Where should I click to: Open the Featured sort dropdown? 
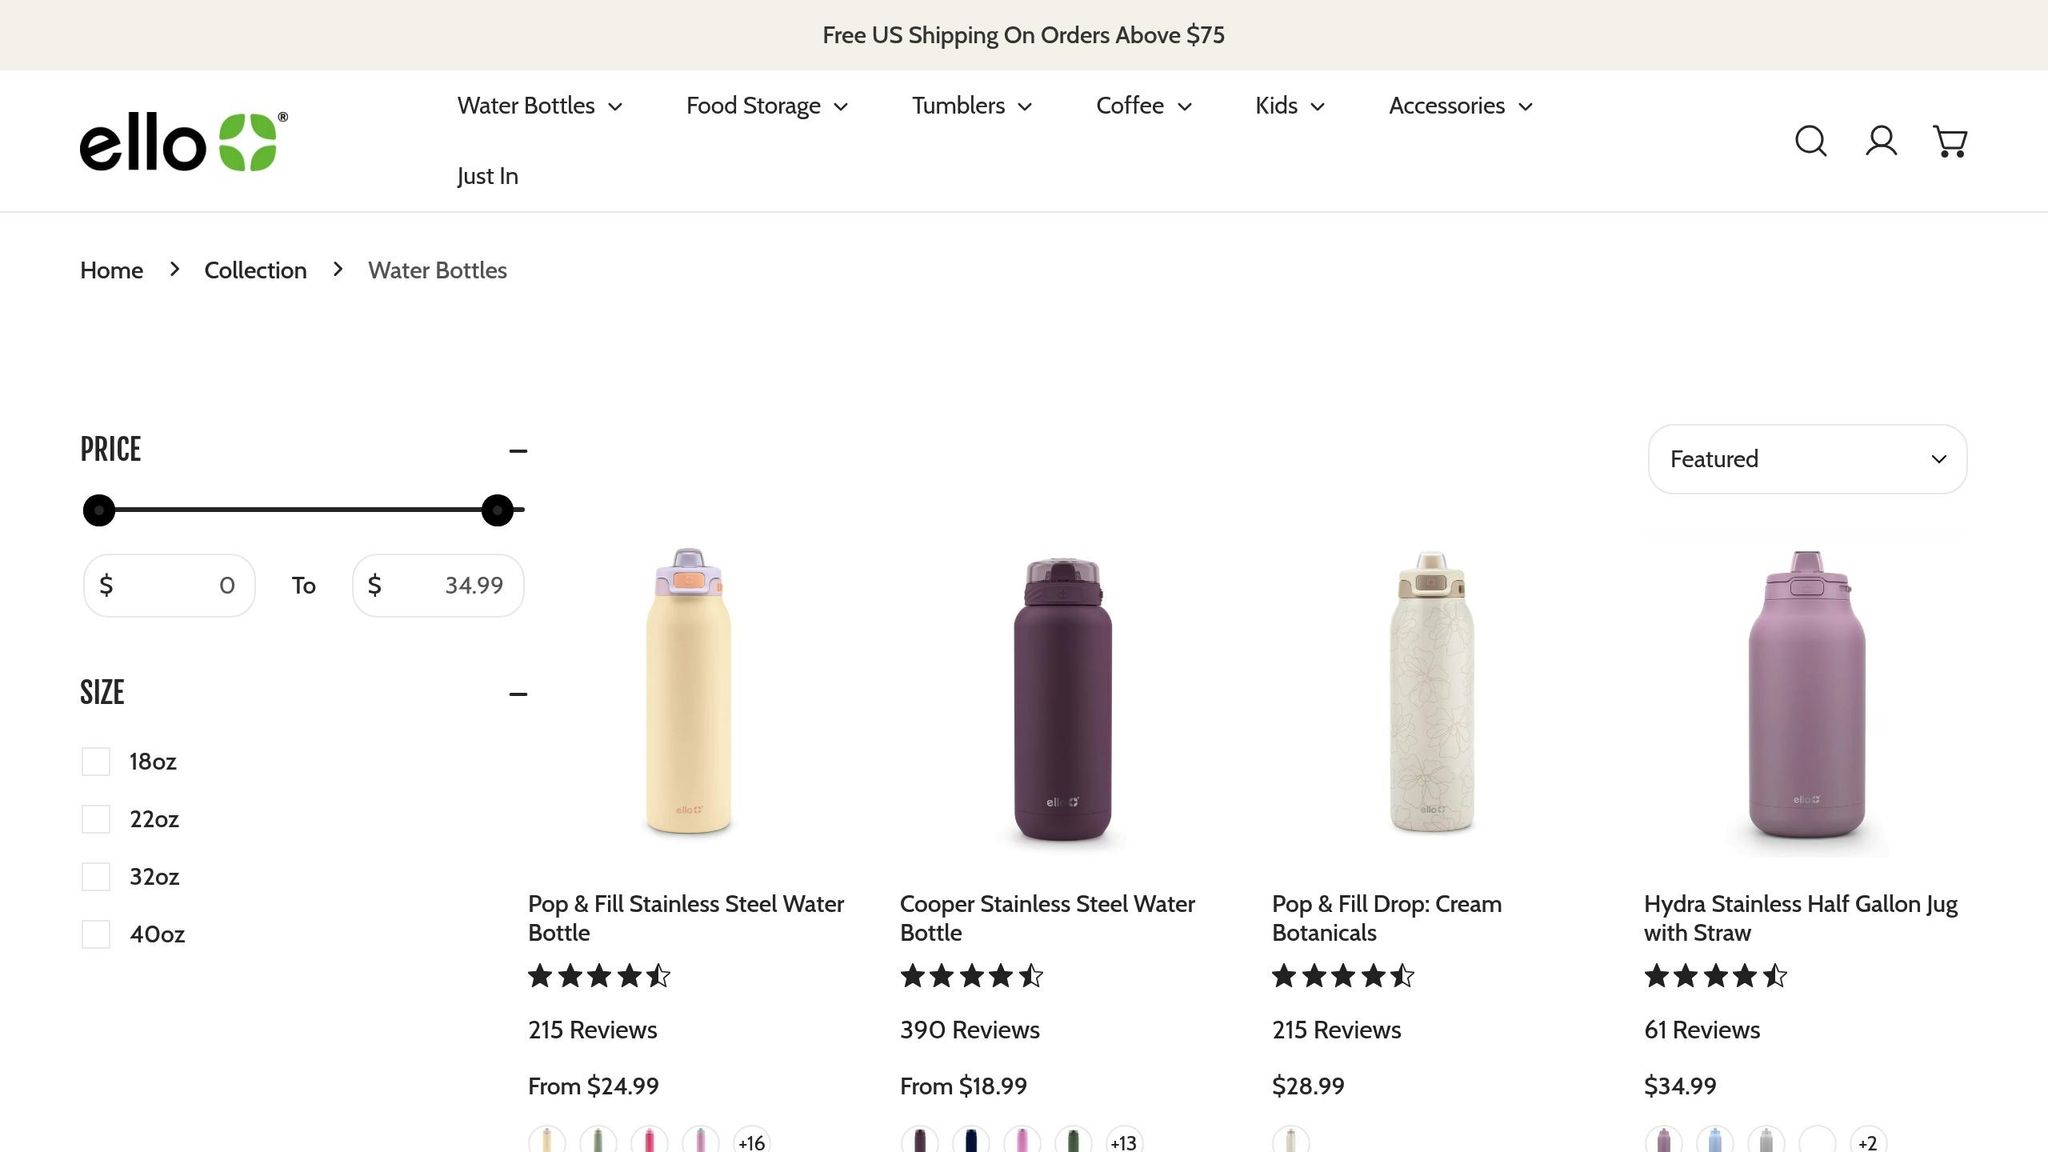tap(1807, 459)
